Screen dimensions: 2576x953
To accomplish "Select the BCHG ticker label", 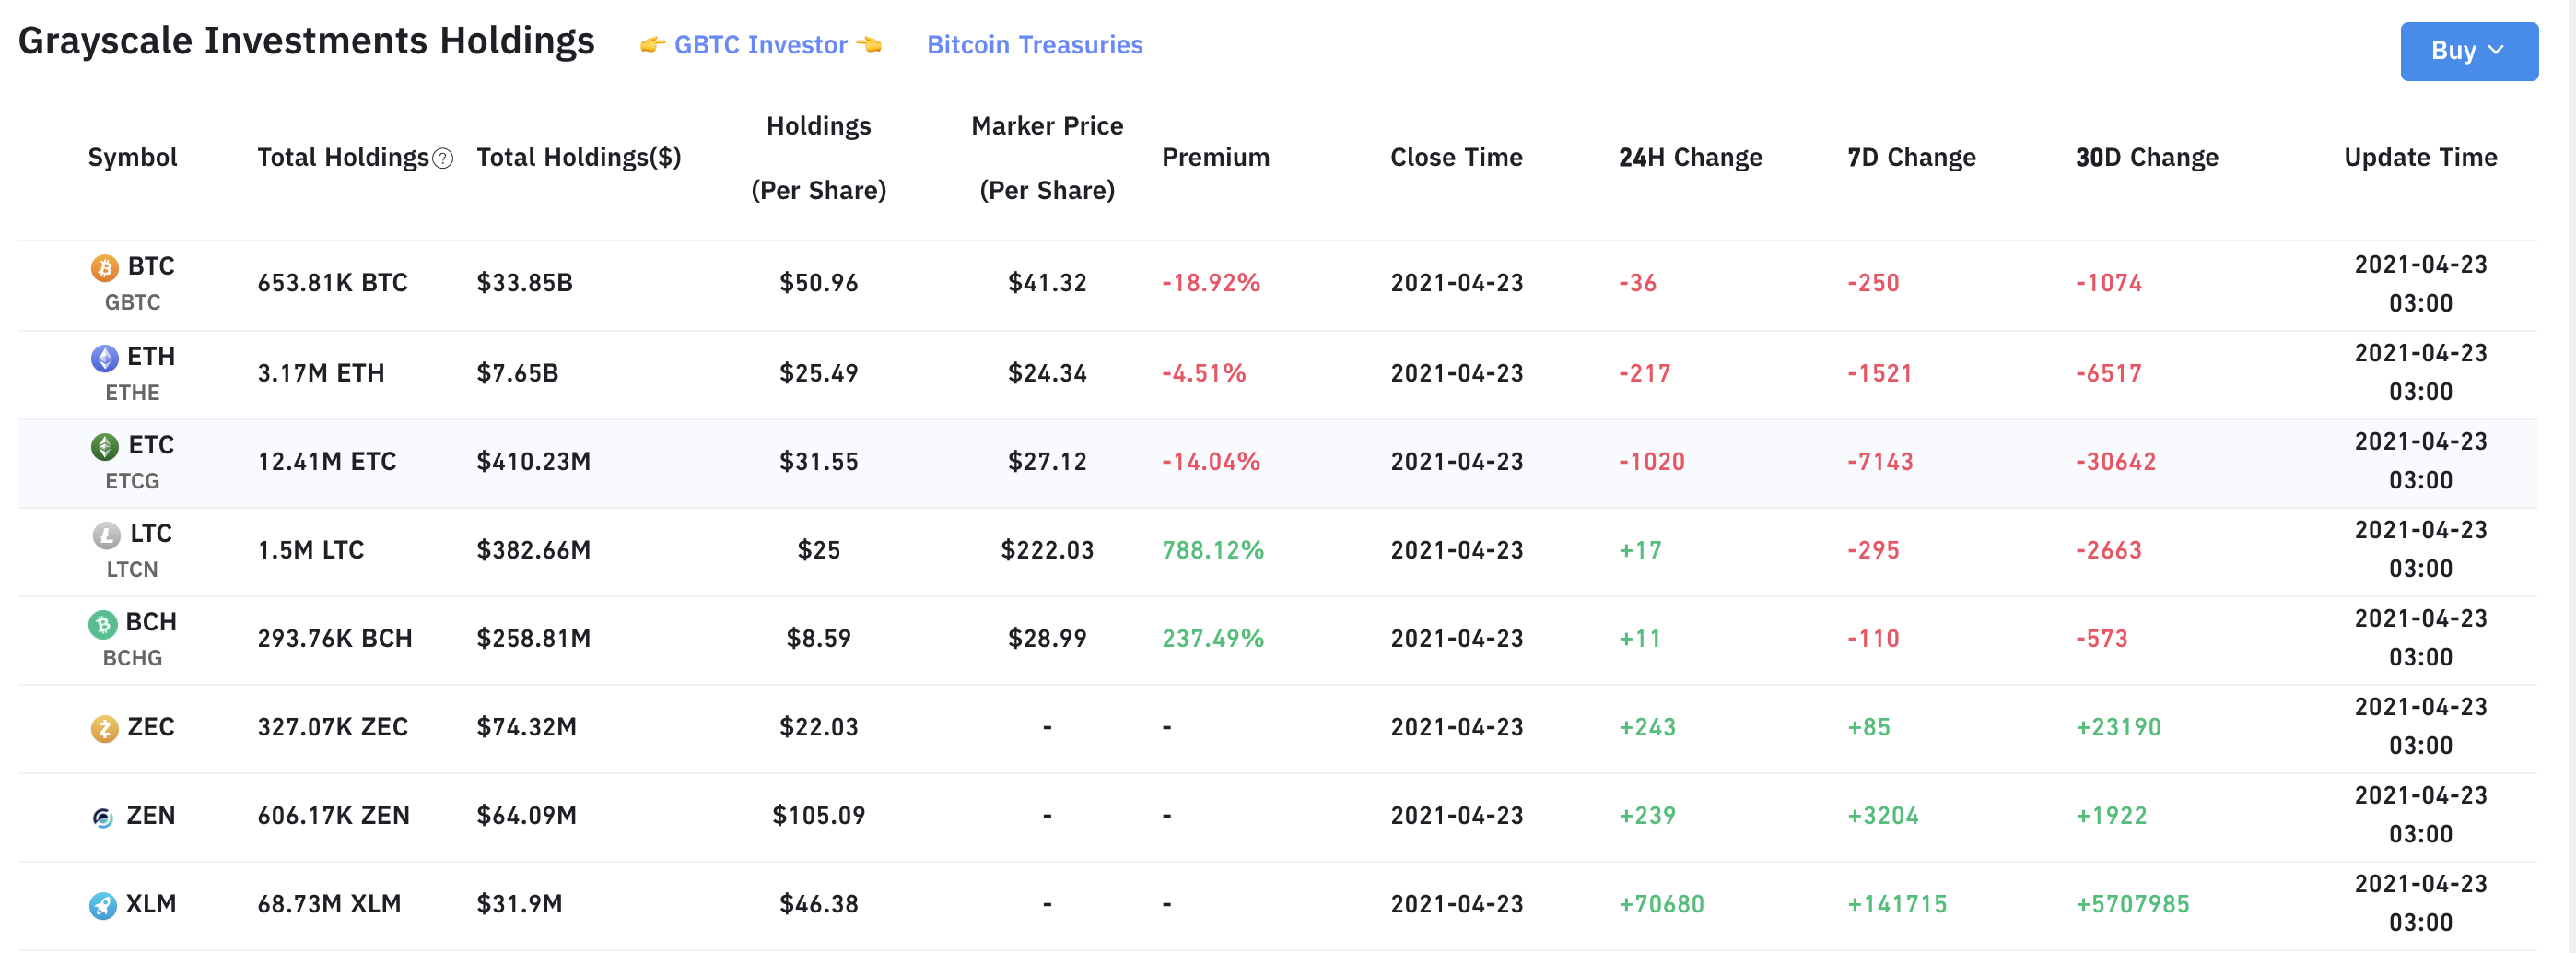I will [x=133, y=658].
